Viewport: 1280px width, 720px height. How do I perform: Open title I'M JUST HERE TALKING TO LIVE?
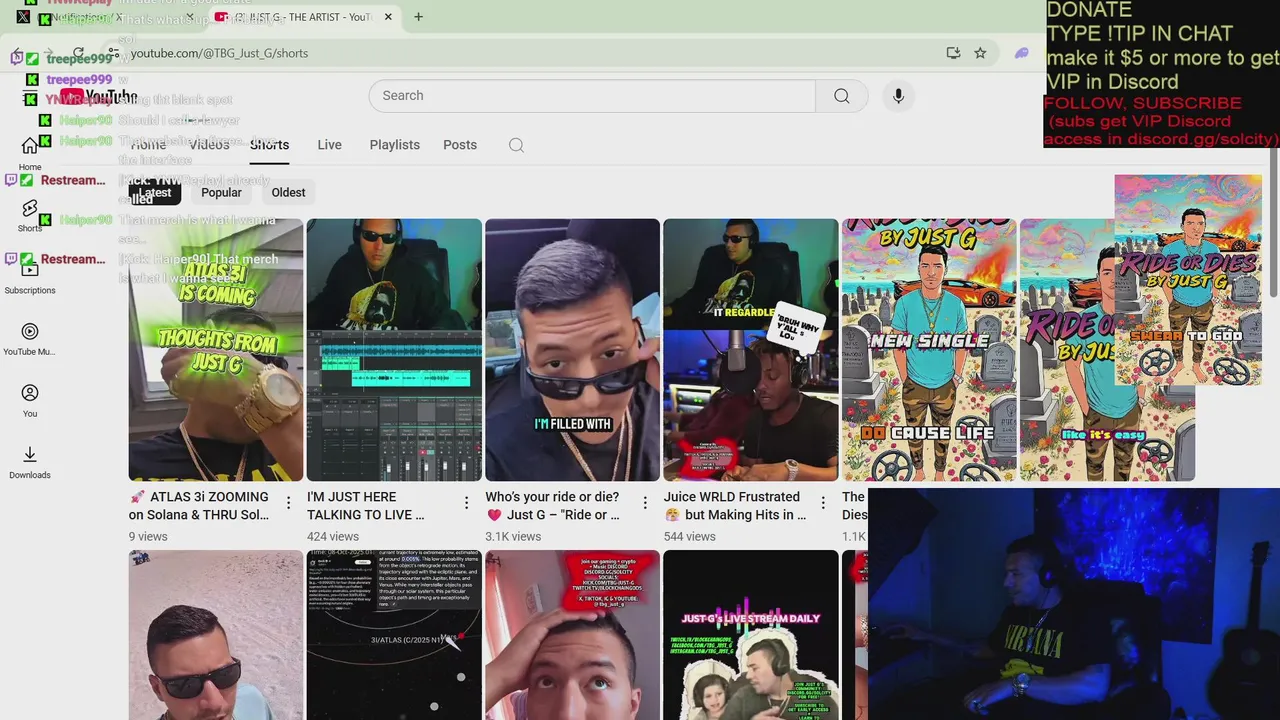point(366,506)
